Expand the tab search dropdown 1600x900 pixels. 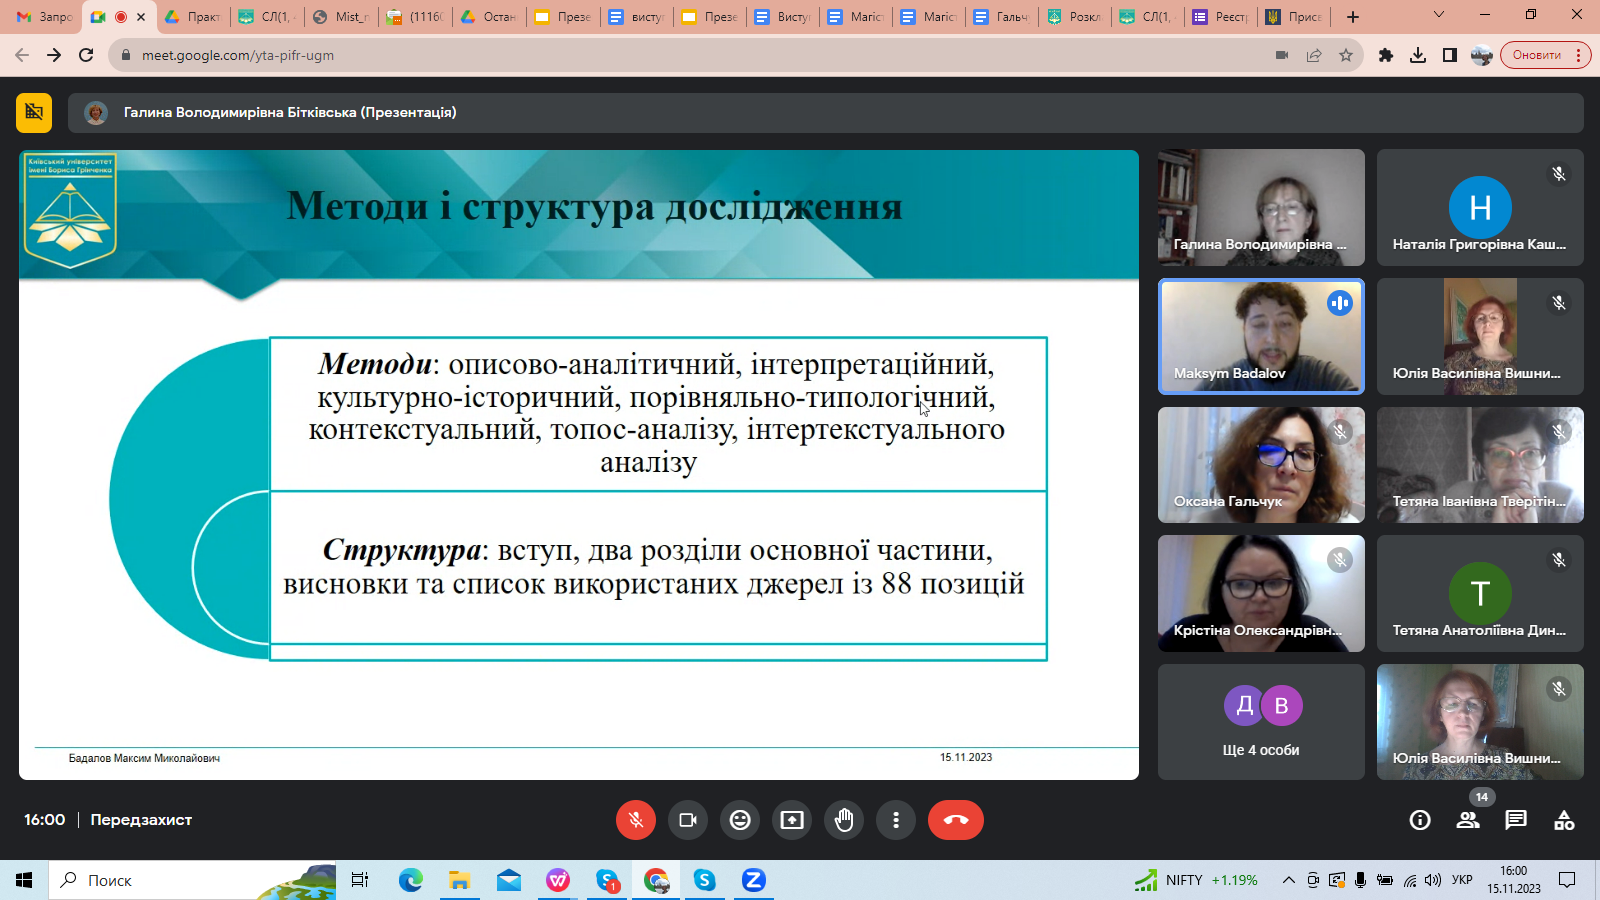click(x=1439, y=16)
